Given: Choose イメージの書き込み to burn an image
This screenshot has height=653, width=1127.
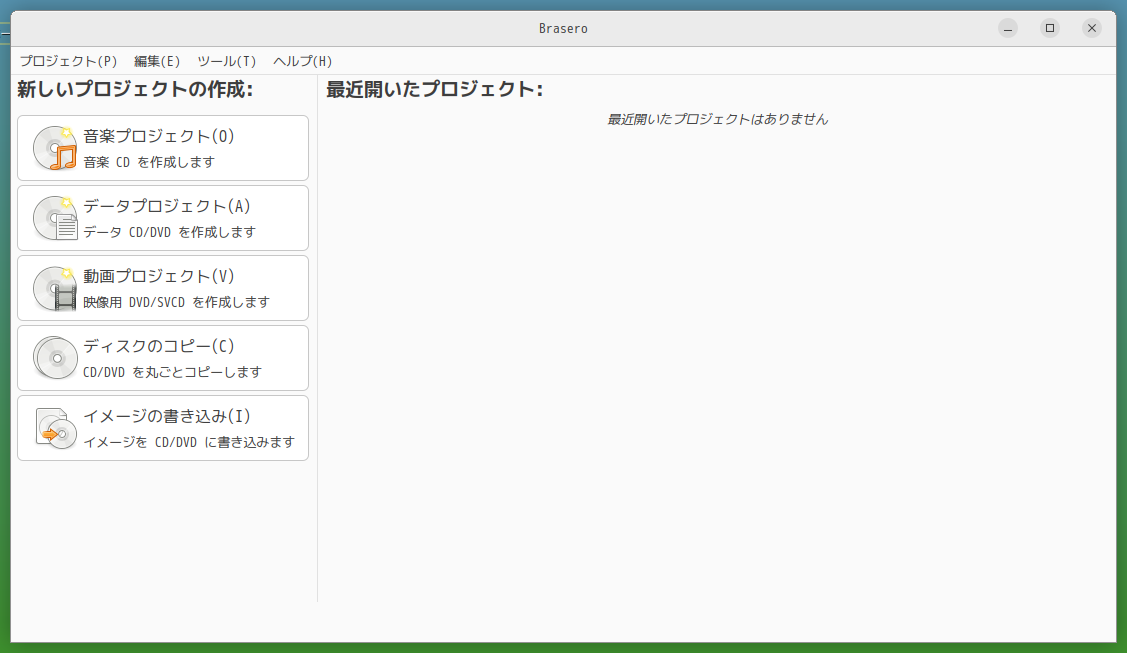Looking at the screenshot, I should coord(163,428).
